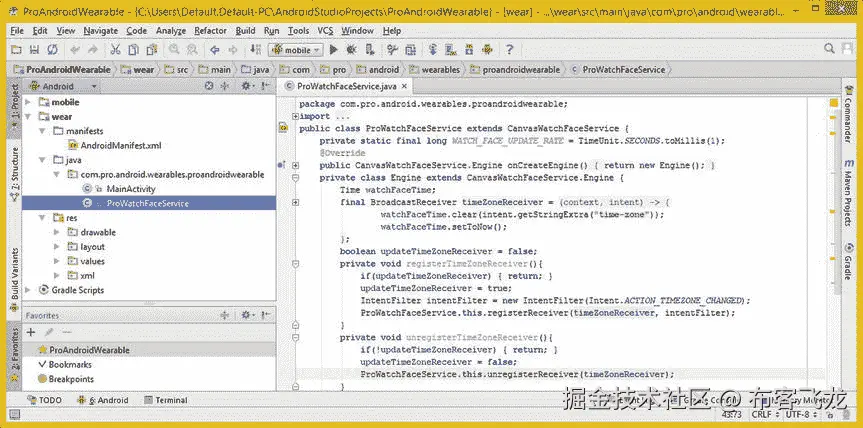Click the Attach debugger device icon

pyautogui.click(x=370, y=50)
